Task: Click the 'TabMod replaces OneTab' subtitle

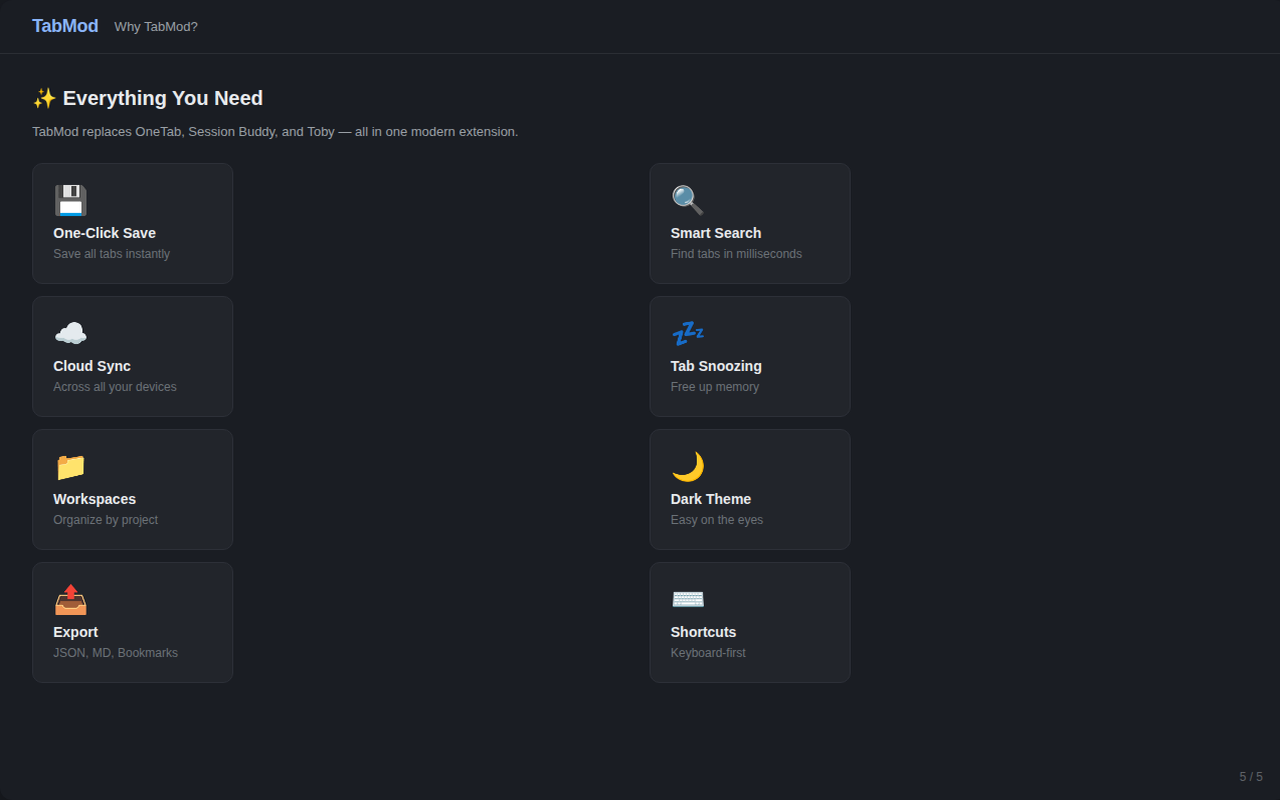Action: point(275,131)
